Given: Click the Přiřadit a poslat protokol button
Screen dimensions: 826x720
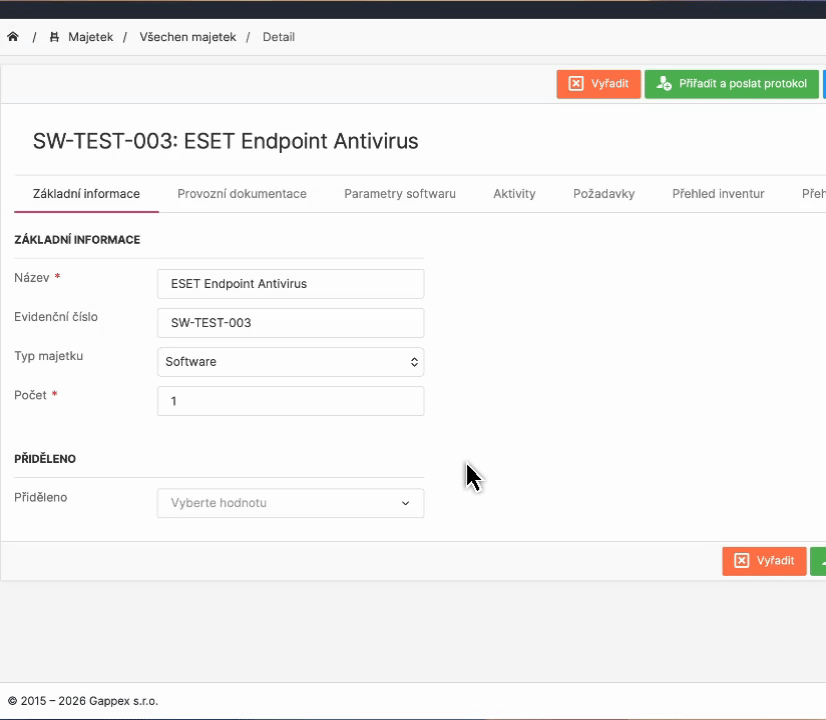Looking at the screenshot, I should tap(731, 84).
